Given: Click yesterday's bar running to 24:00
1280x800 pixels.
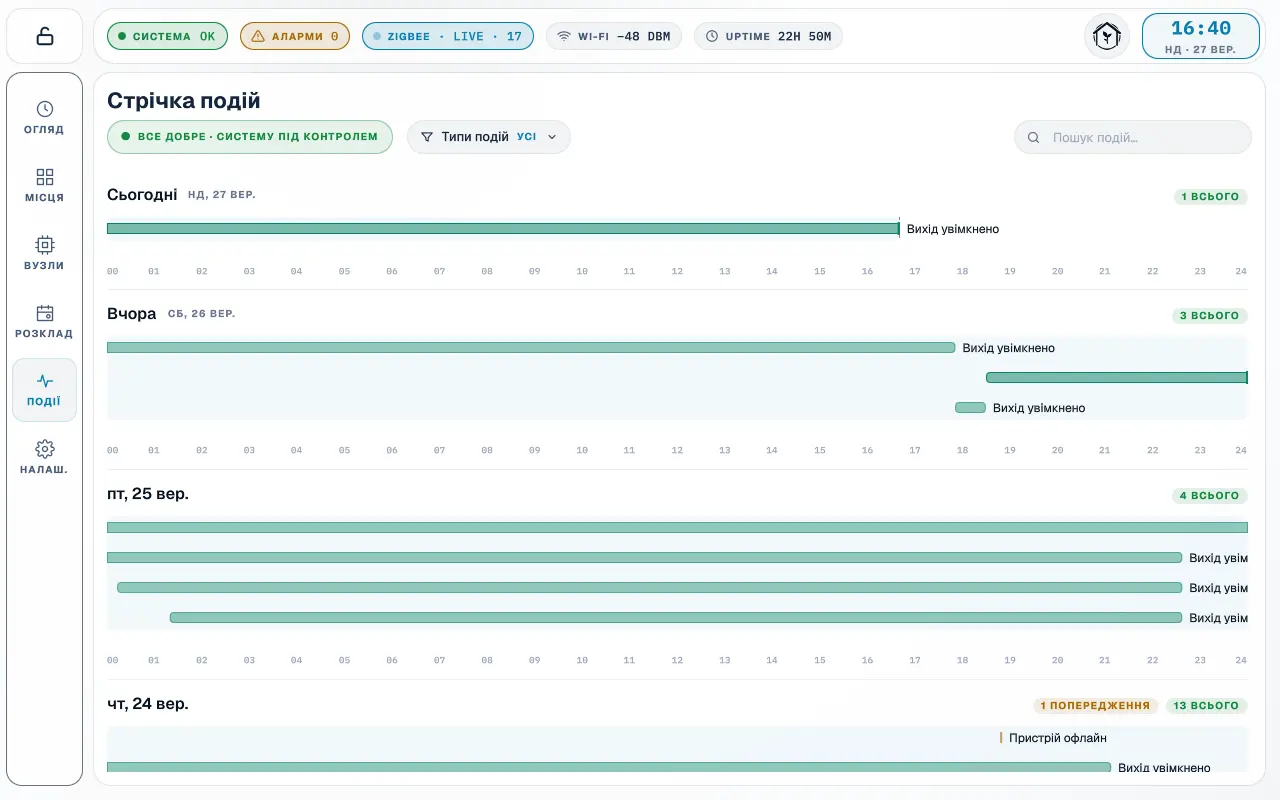Looking at the screenshot, I should click(1117, 378).
